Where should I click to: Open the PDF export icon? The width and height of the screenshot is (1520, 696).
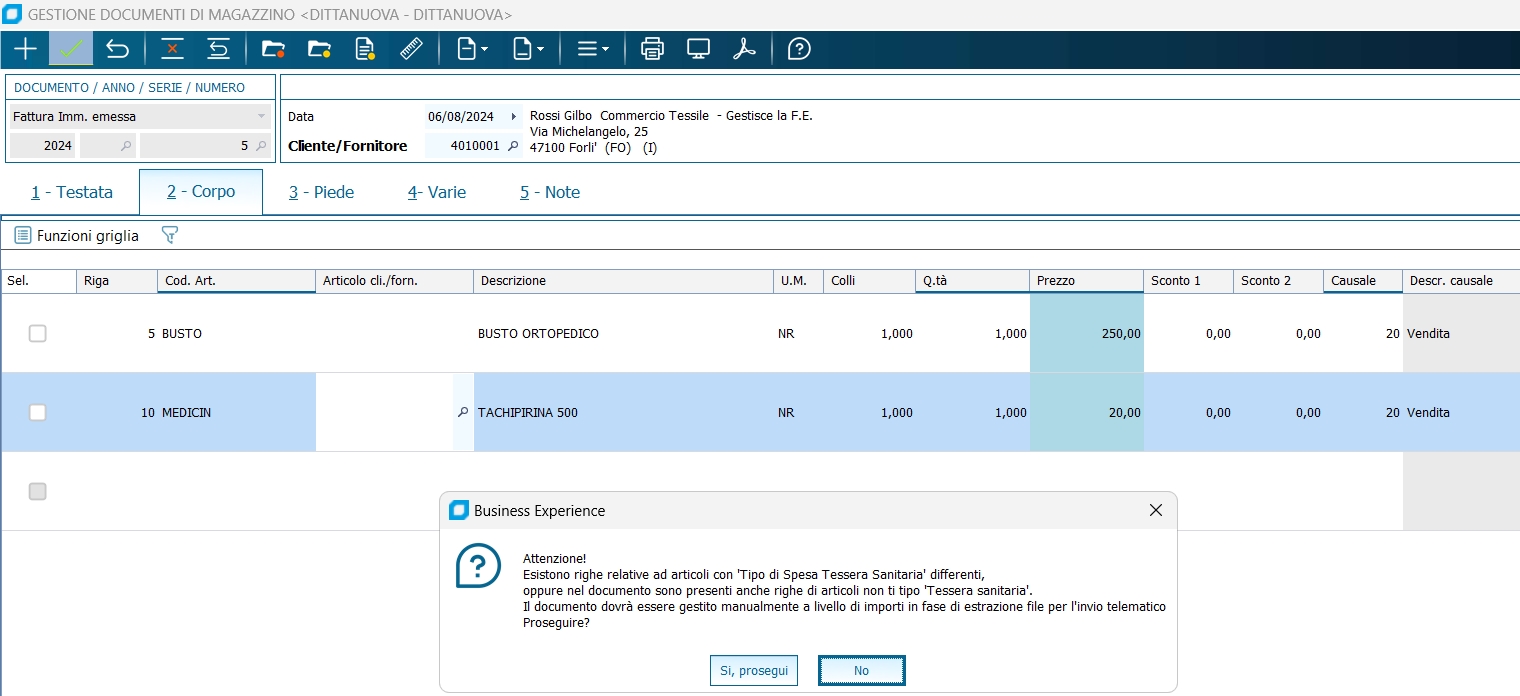click(x=744, y=49)
